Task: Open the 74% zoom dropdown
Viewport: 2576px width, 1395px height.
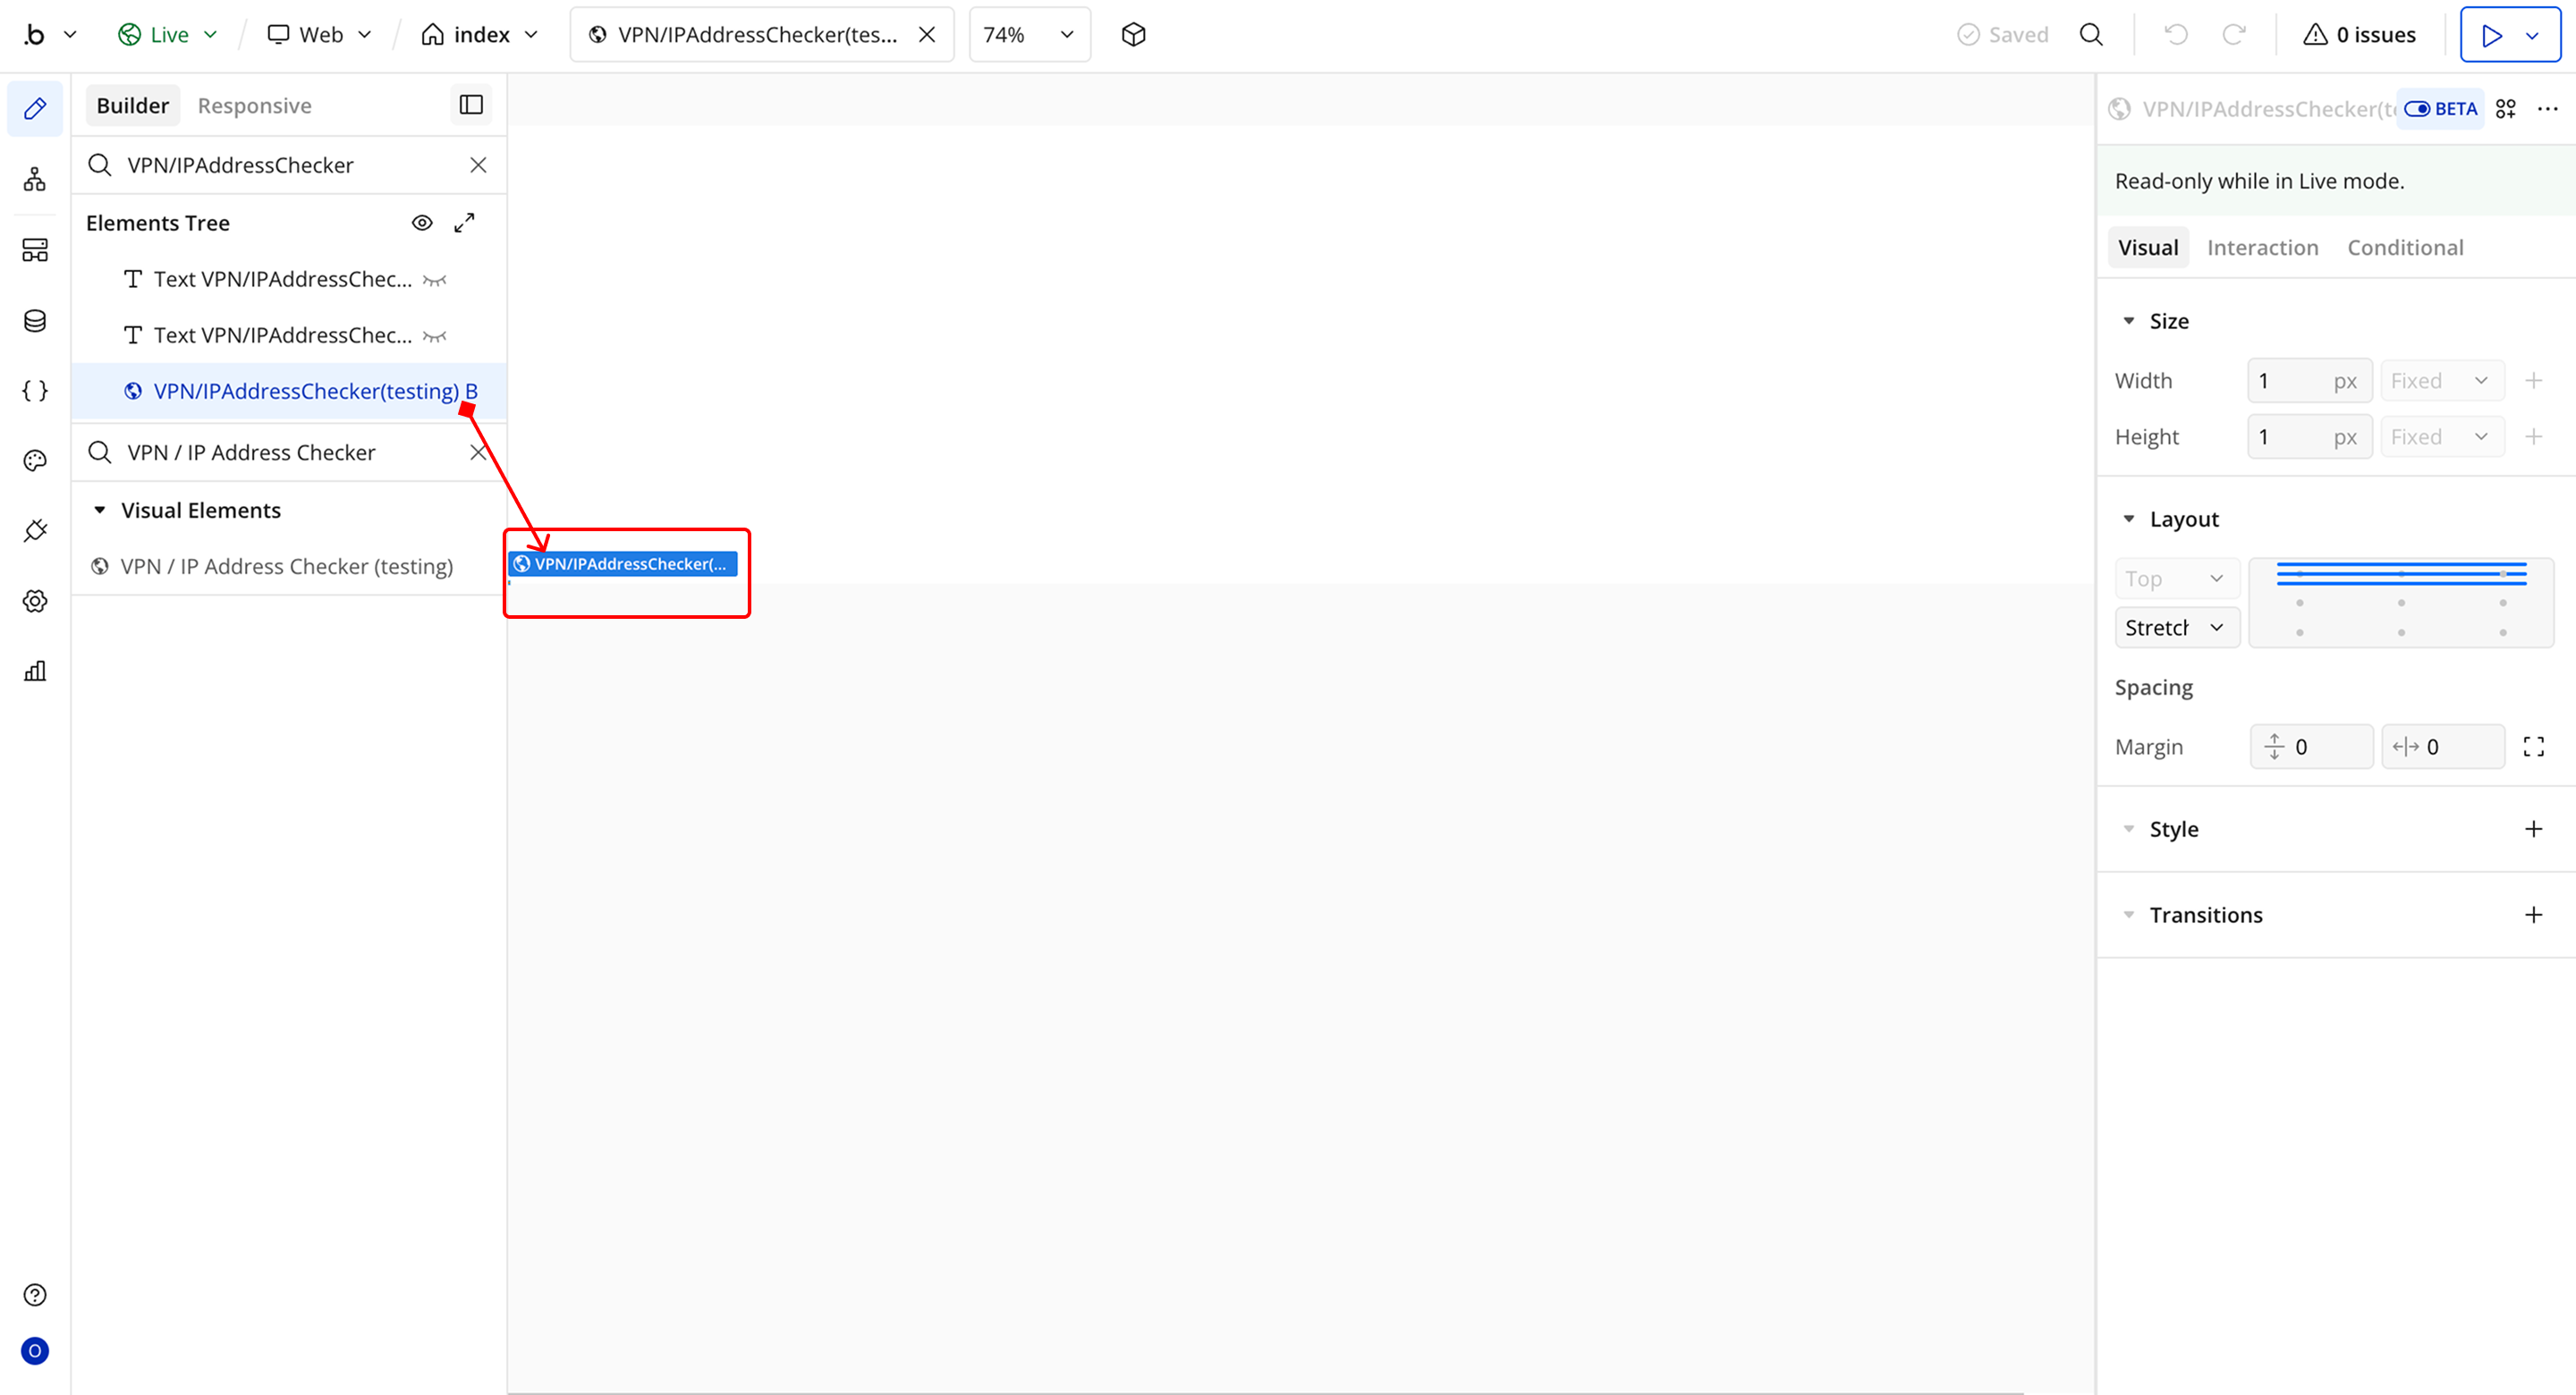Action: click(1029, 35)
